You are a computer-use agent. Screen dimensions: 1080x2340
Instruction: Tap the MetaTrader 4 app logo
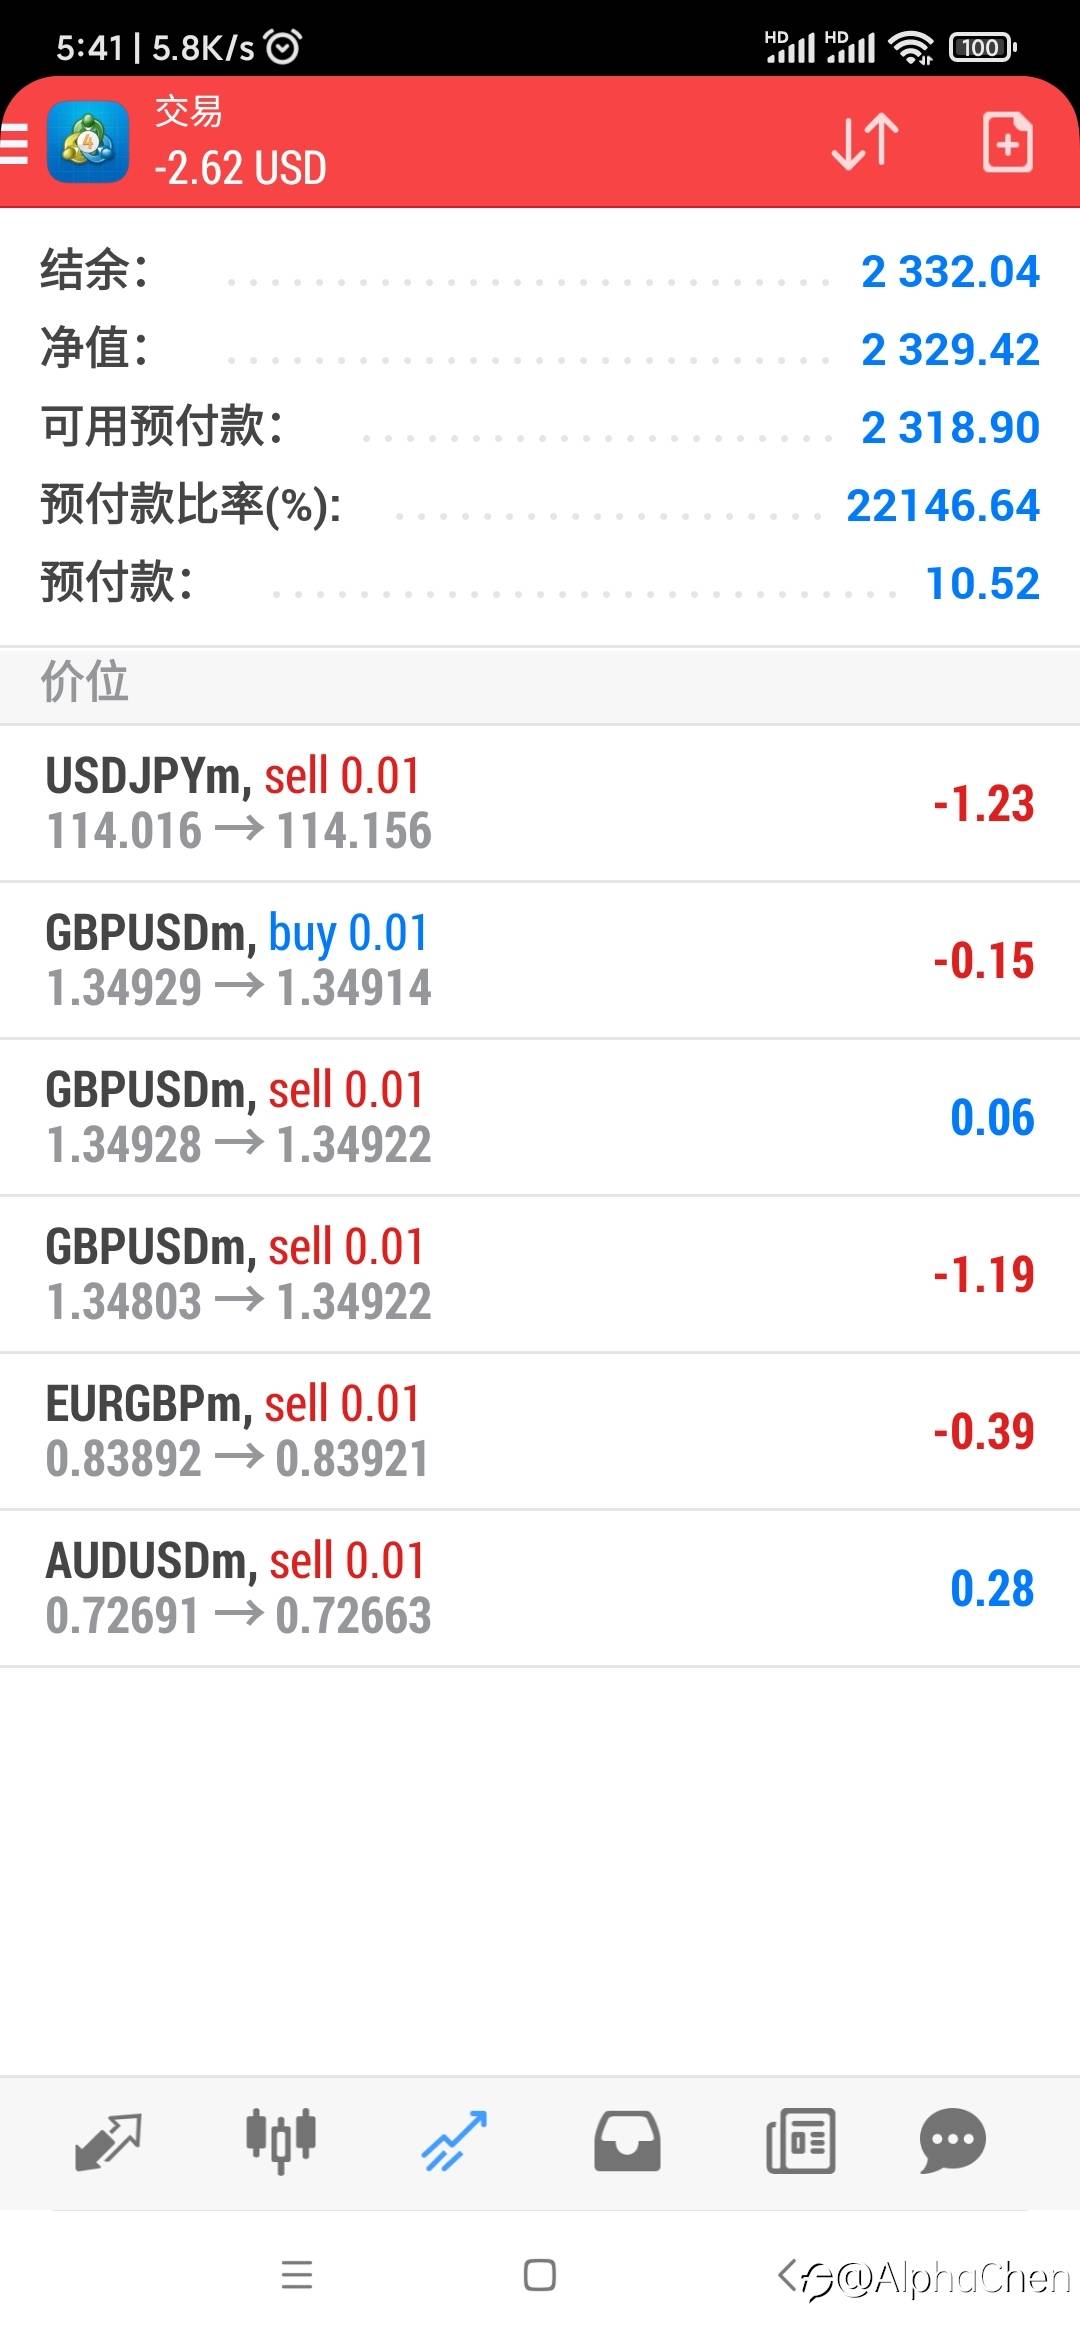coord(88,142)
